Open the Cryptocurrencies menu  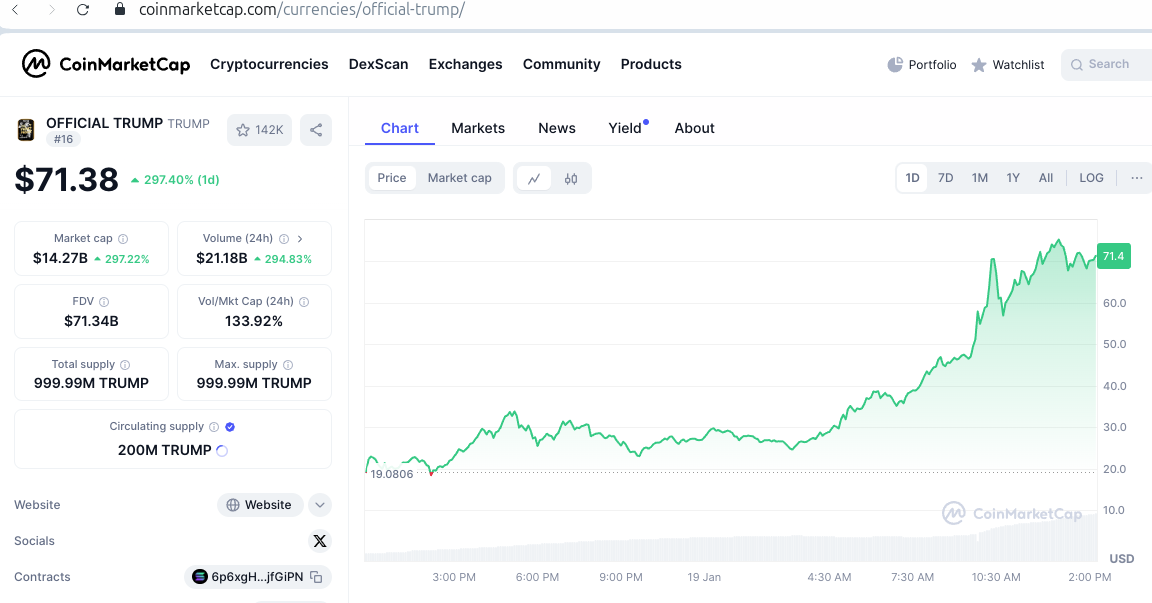pos(269,64)
